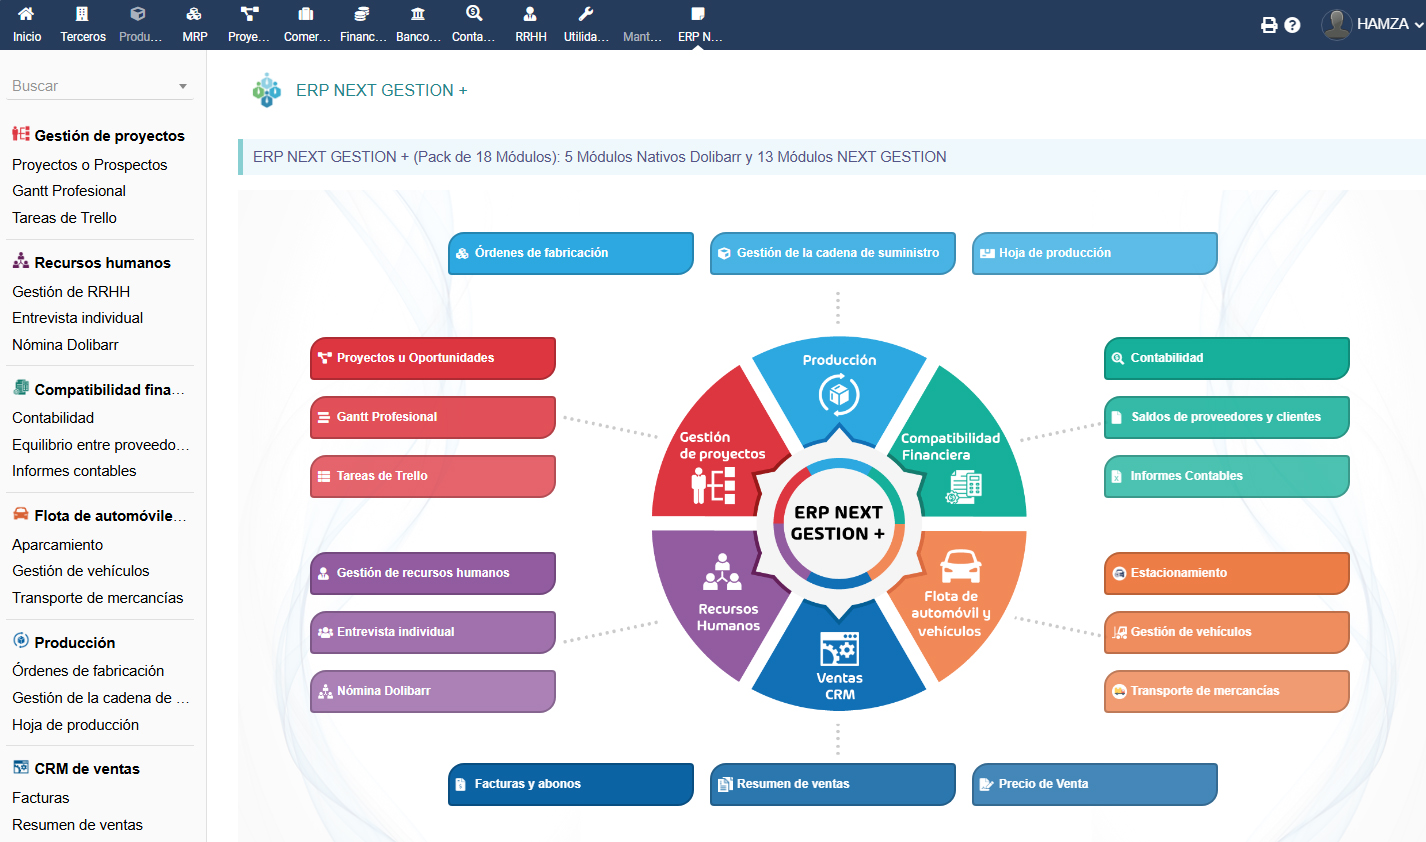
Task: Open Gestión de la cadena de suministro button
Action: point(833,253)
